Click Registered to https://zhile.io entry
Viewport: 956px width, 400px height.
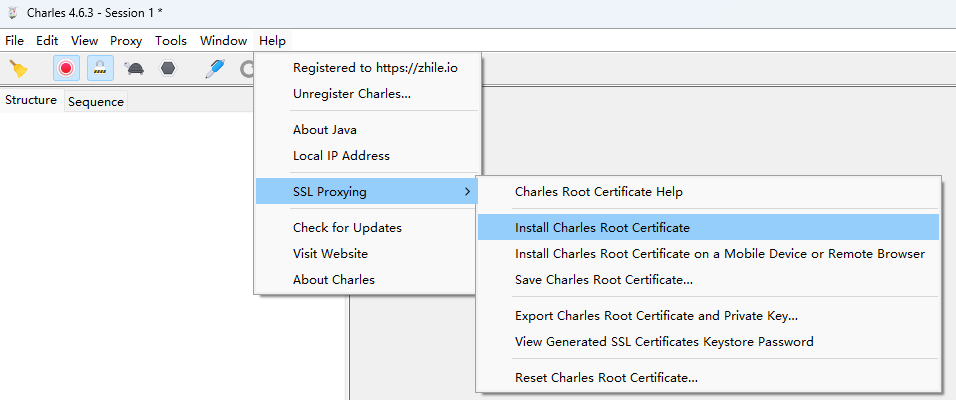tap(368, 68)
